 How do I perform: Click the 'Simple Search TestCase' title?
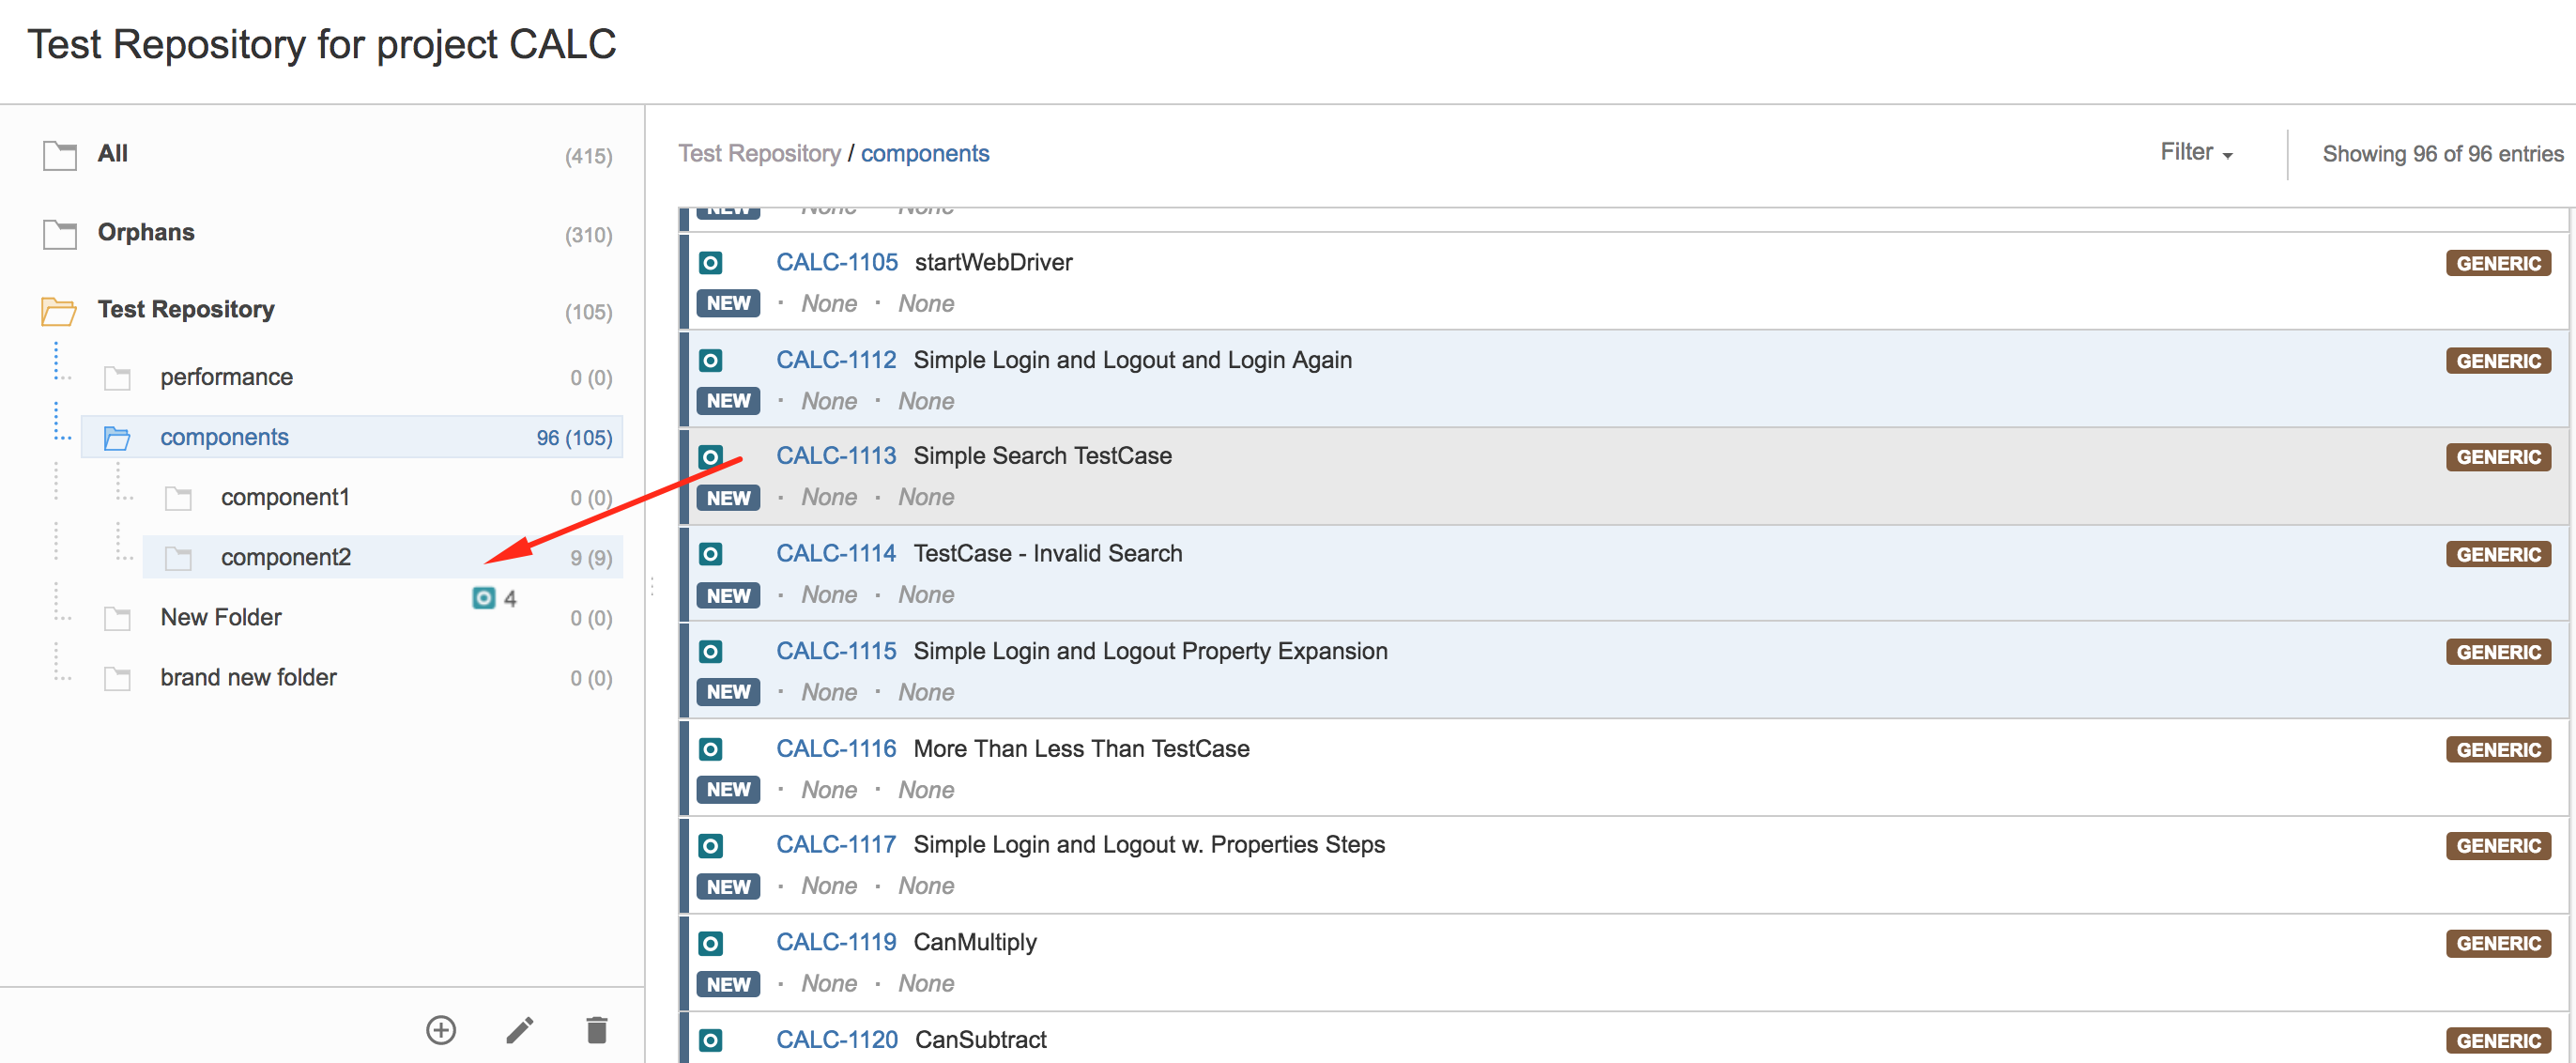point(1042,456)
